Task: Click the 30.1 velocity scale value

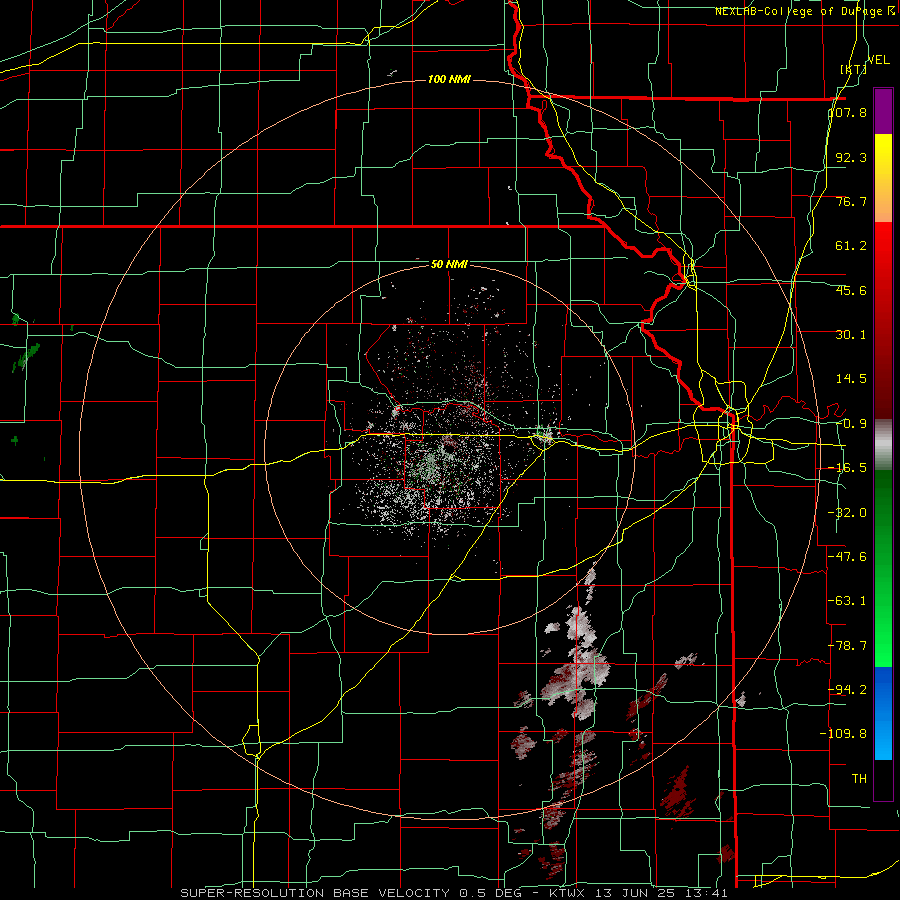Action: click(x=851, y=335)
